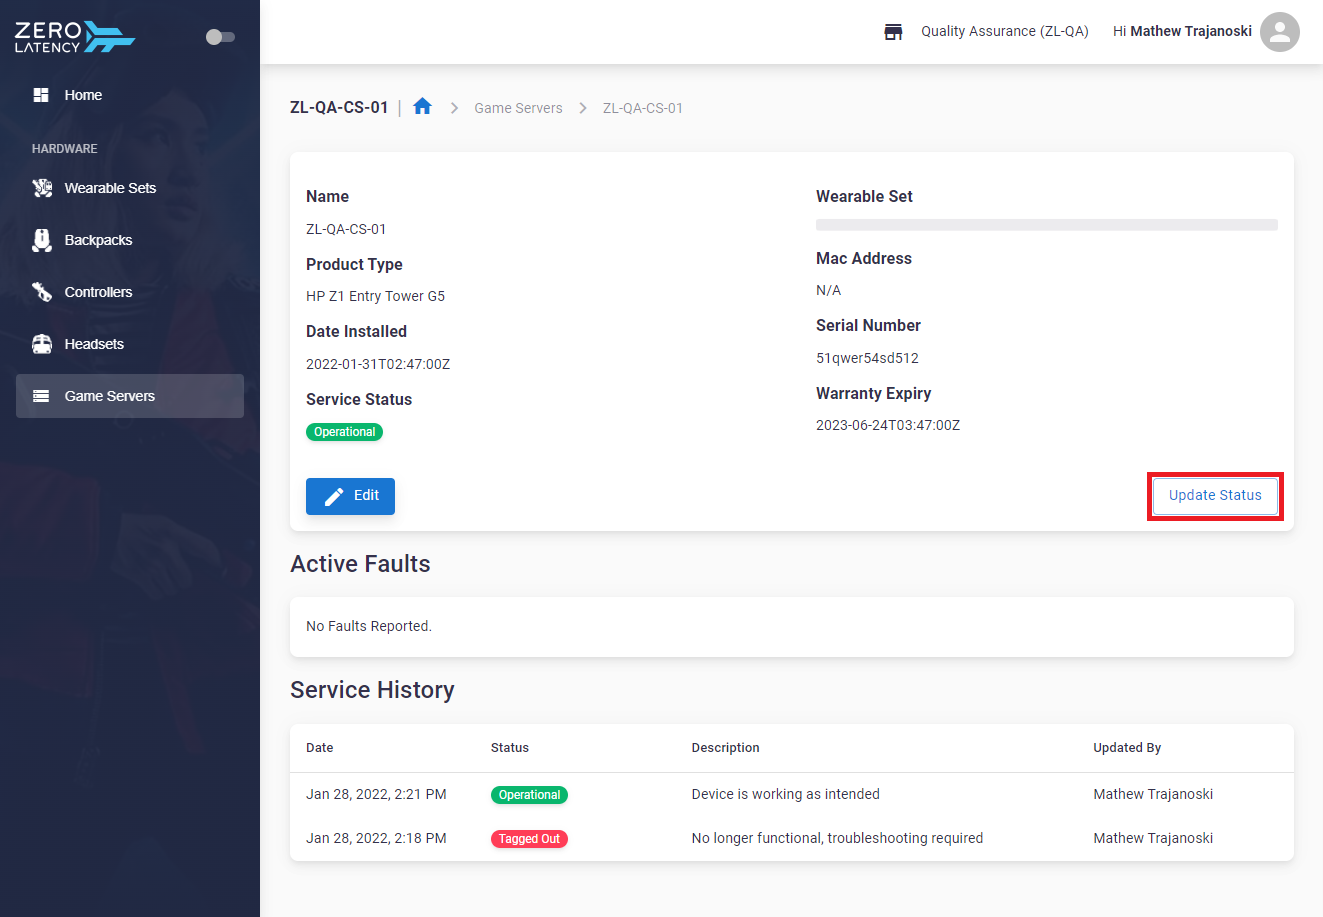Click the store icon in top bar
The width and height of the screenshot is (1323, 917).
point(893,32)
